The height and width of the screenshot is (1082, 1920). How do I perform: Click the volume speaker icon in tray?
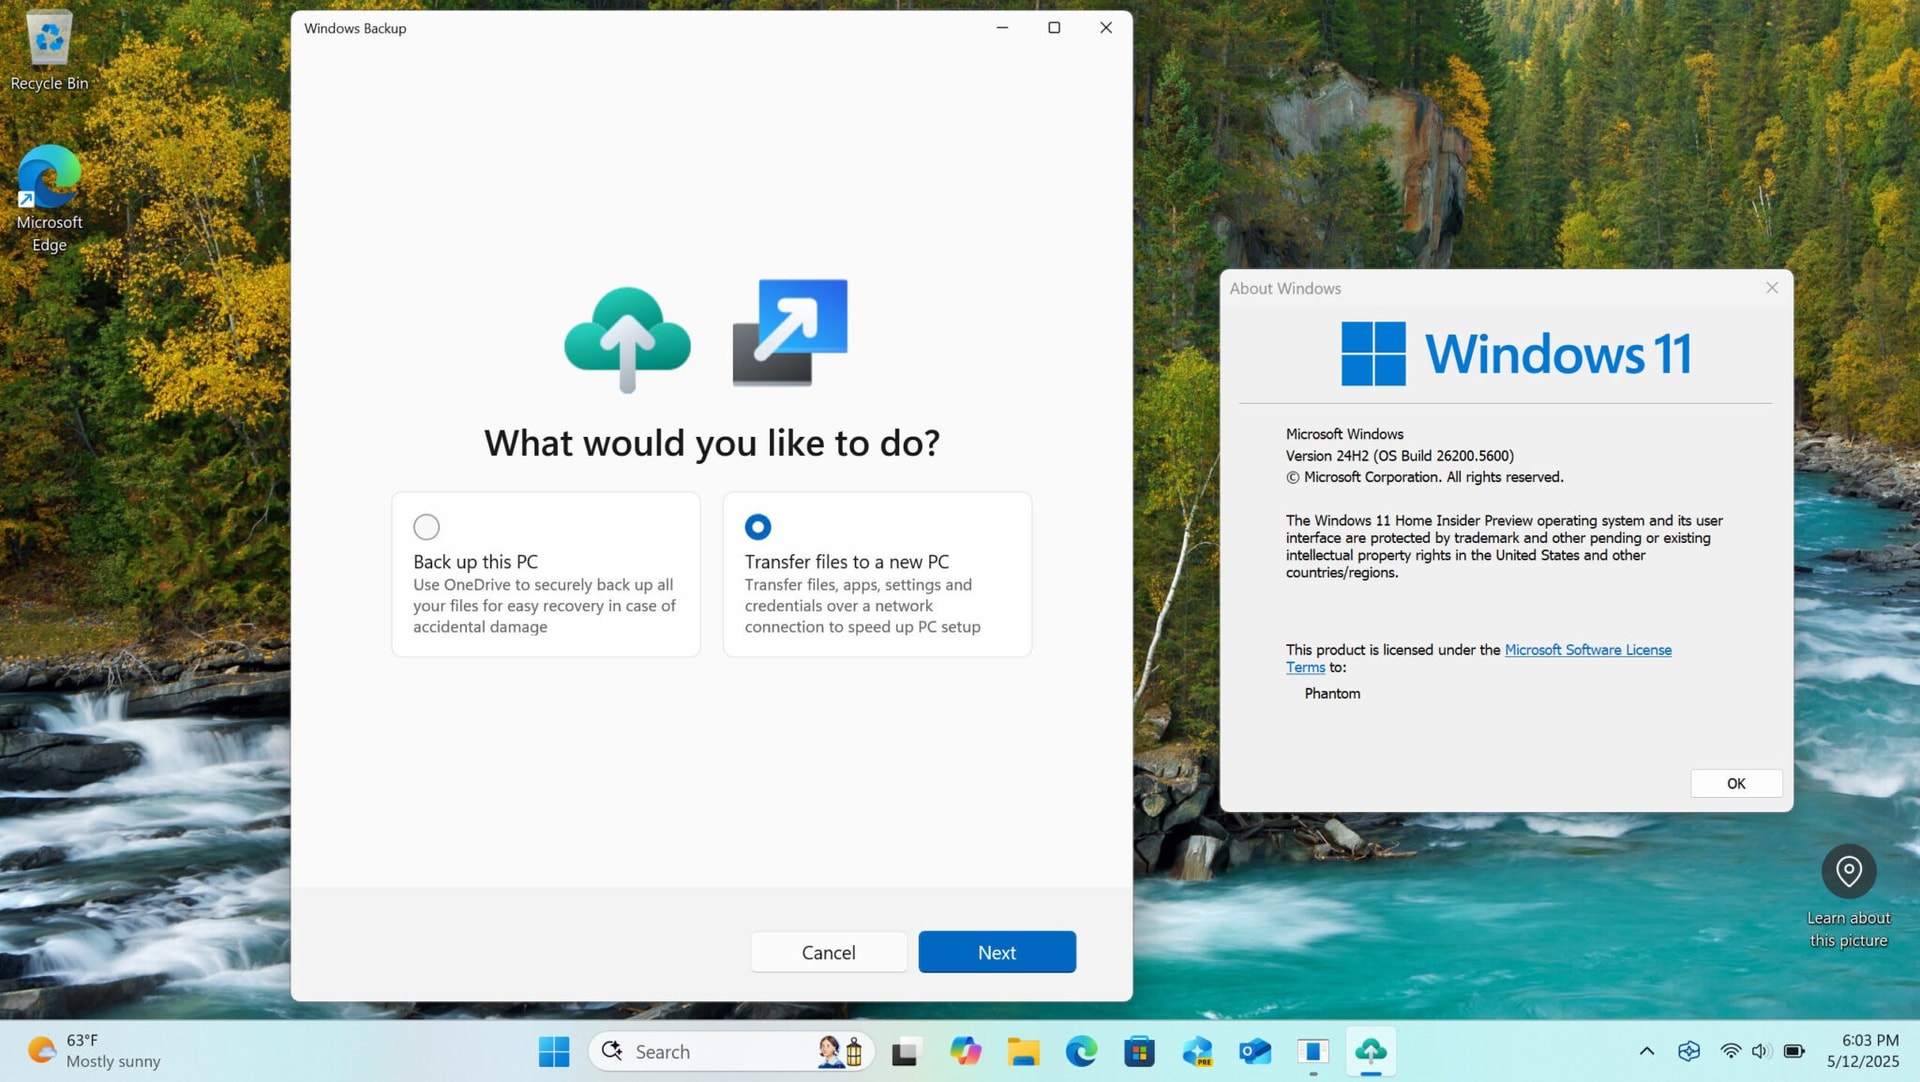(1760, 1051)
